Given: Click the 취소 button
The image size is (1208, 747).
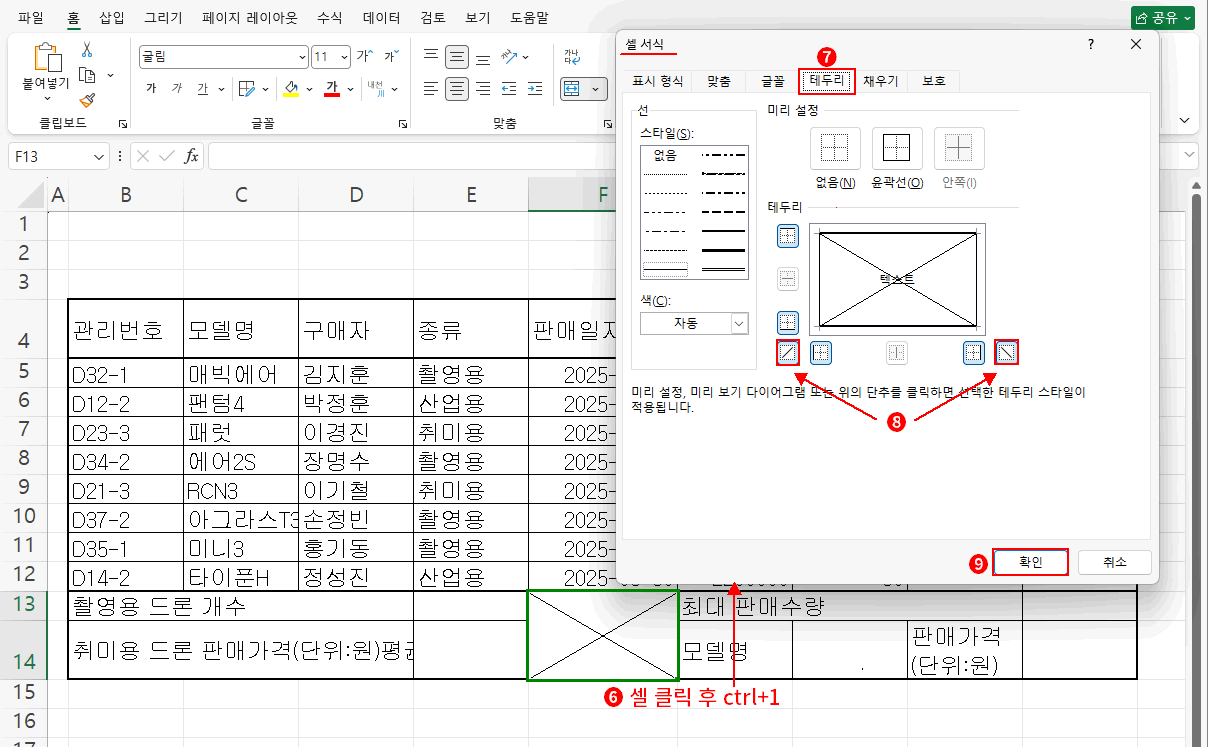Looking at the screenshot, I should tap(1114, 562).
